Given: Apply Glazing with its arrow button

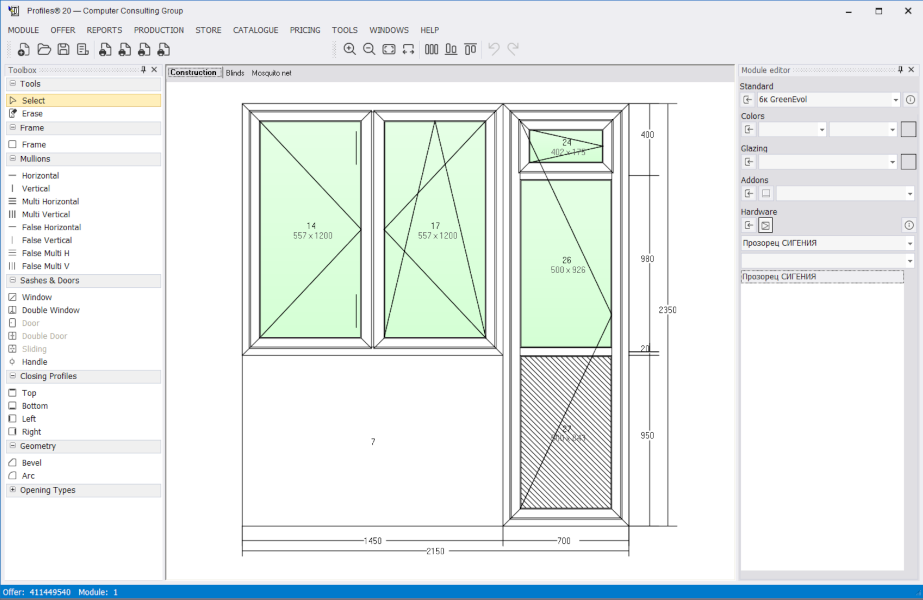Looking at the screenshot, I should [749, 162].
